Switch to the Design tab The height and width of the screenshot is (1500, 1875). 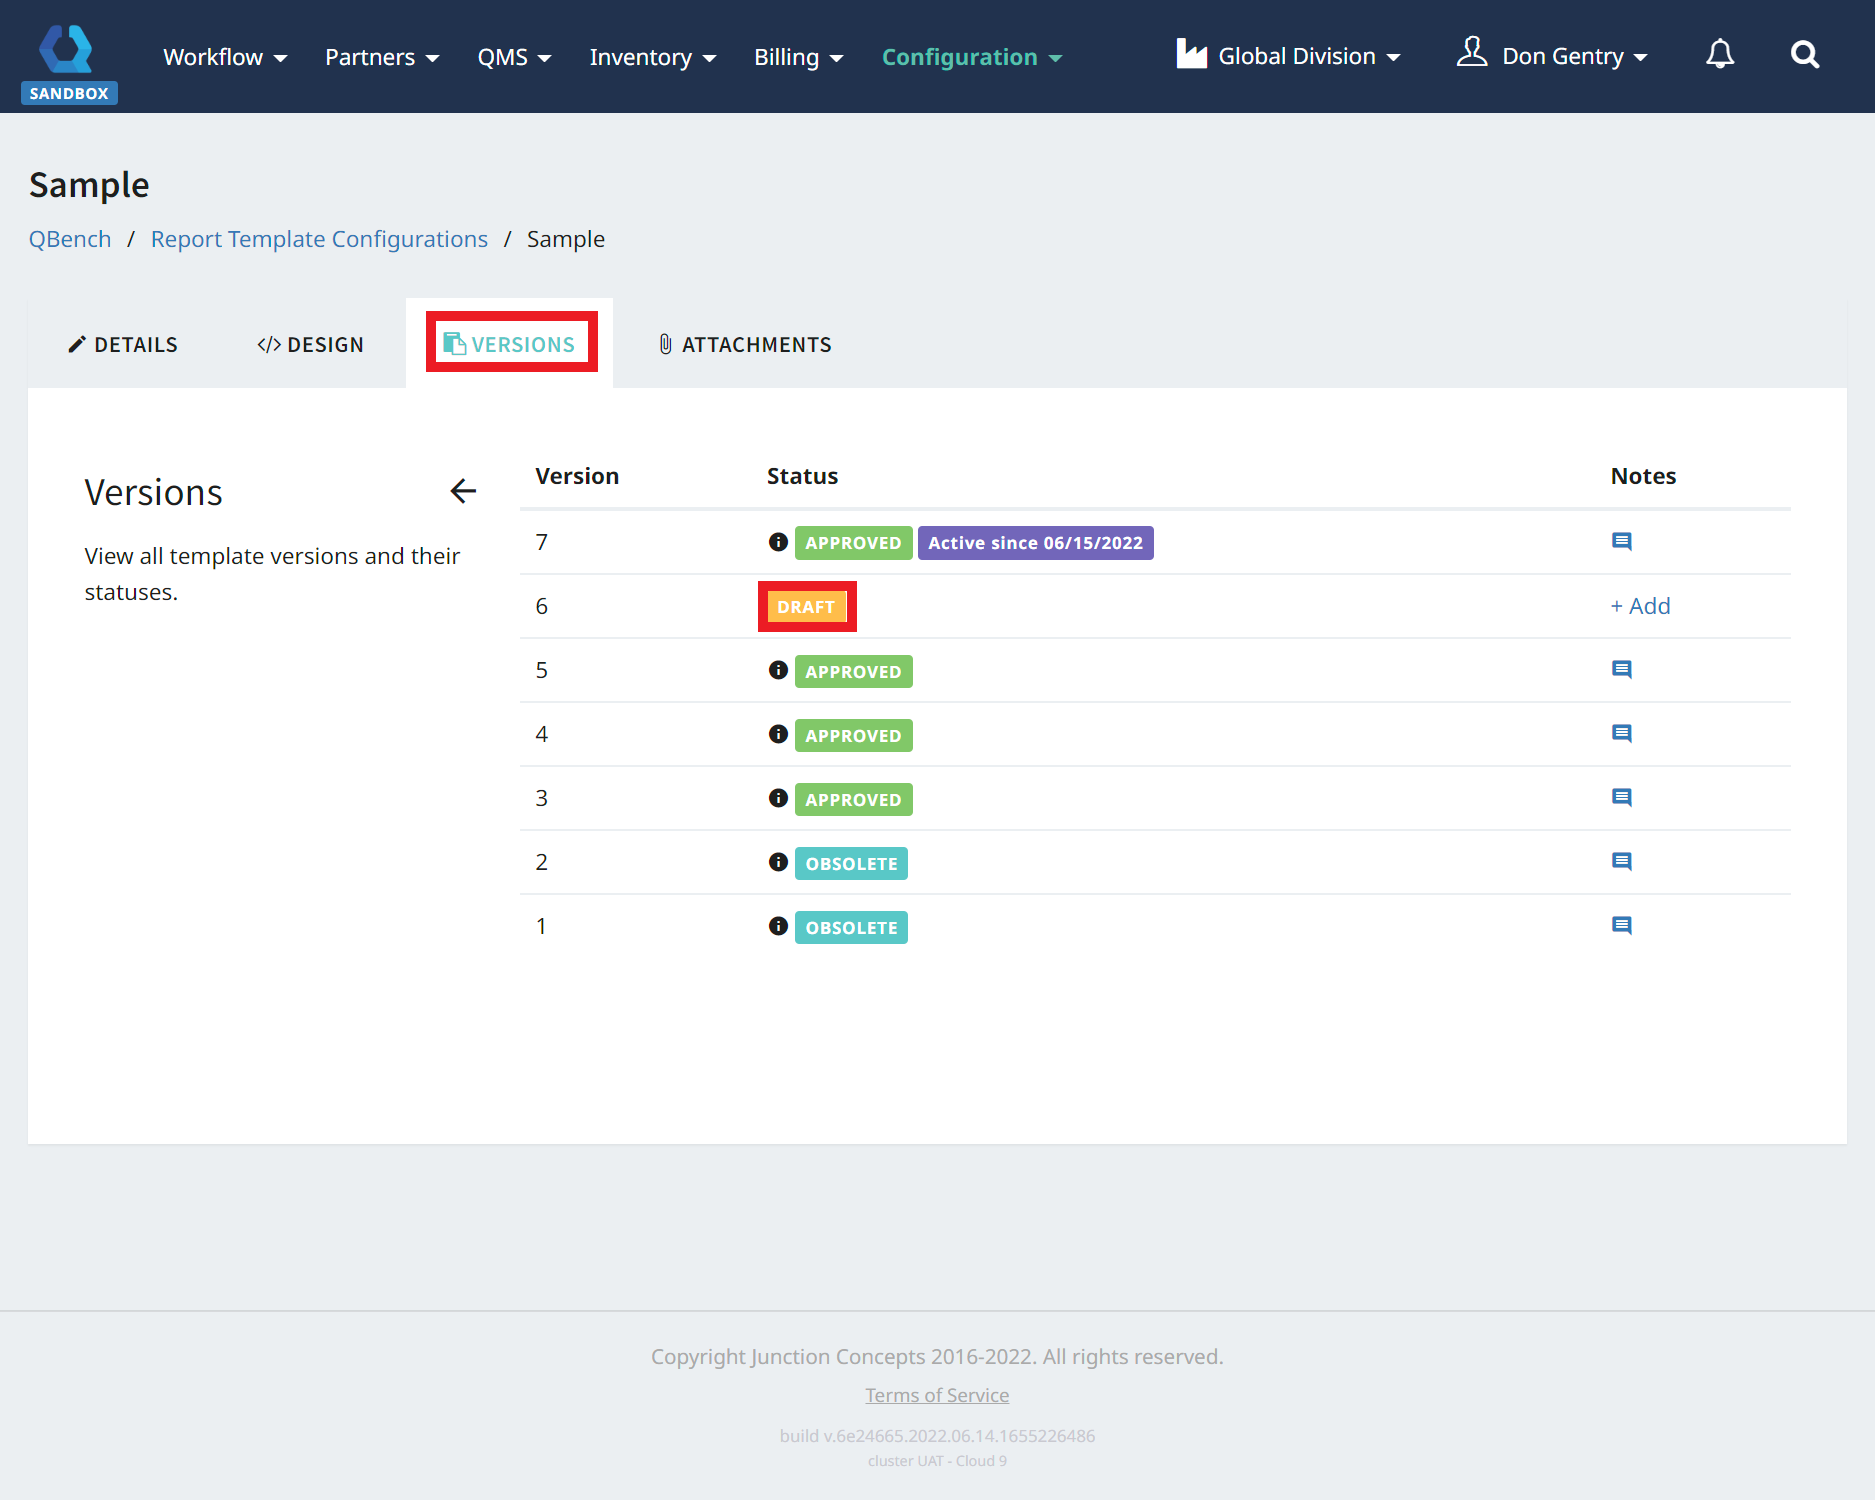(x=311, y=345)
